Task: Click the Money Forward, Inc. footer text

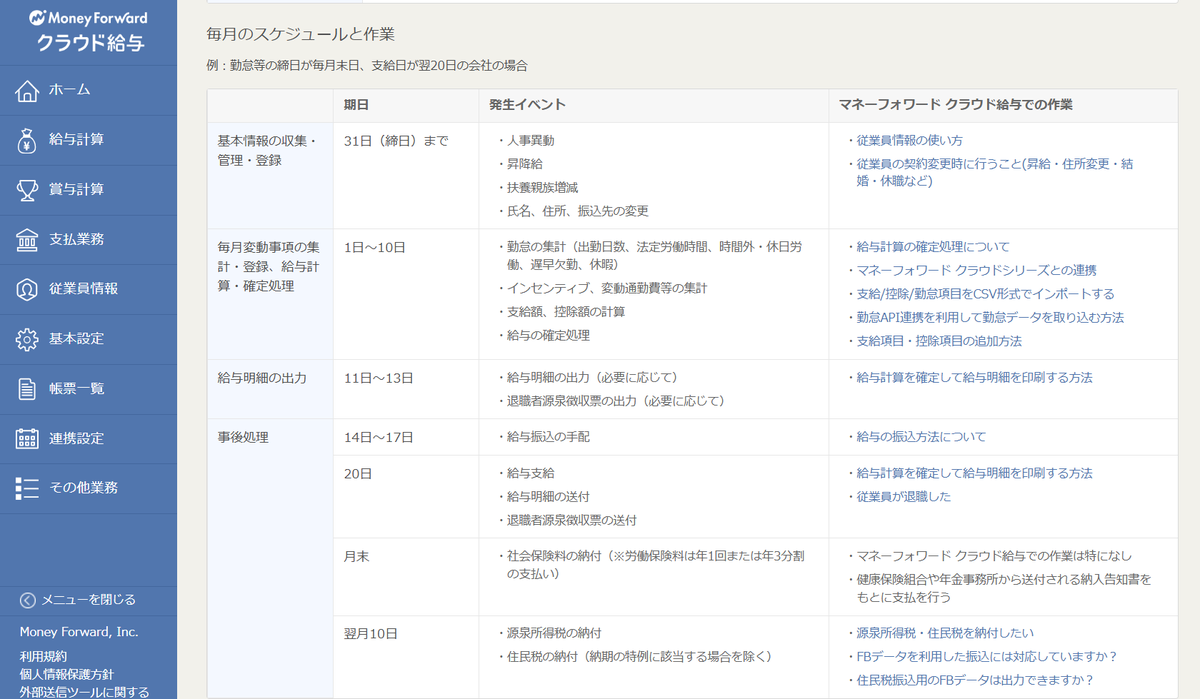Action: (79, 632)
